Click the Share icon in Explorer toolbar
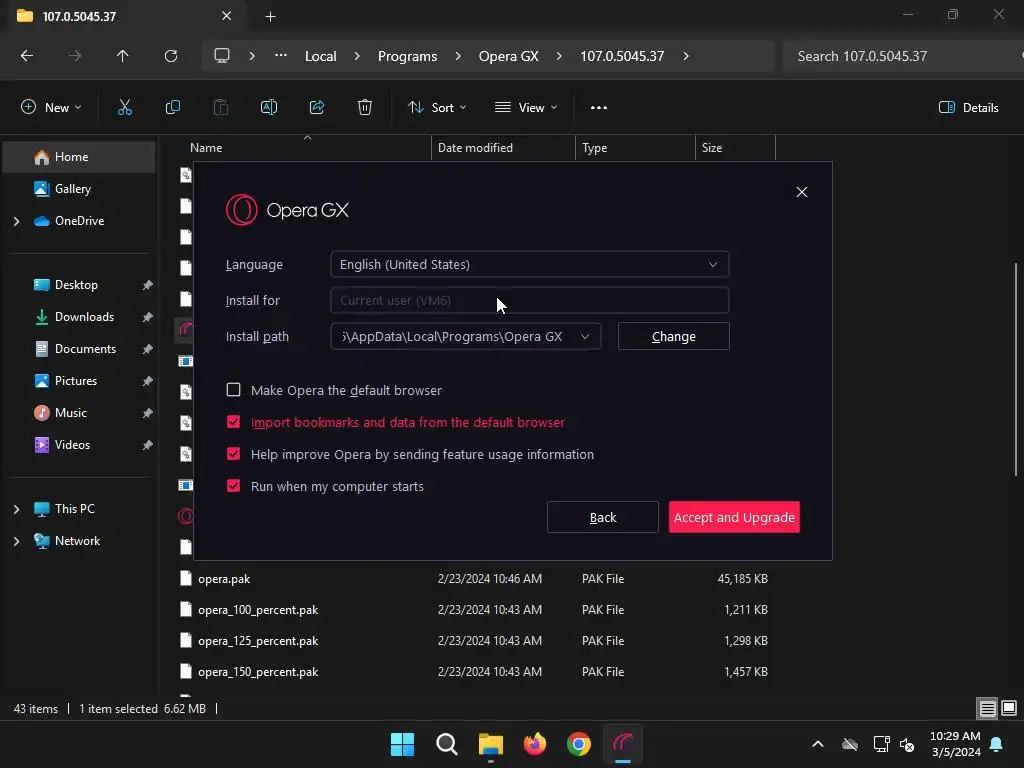 tap(317, 108)
